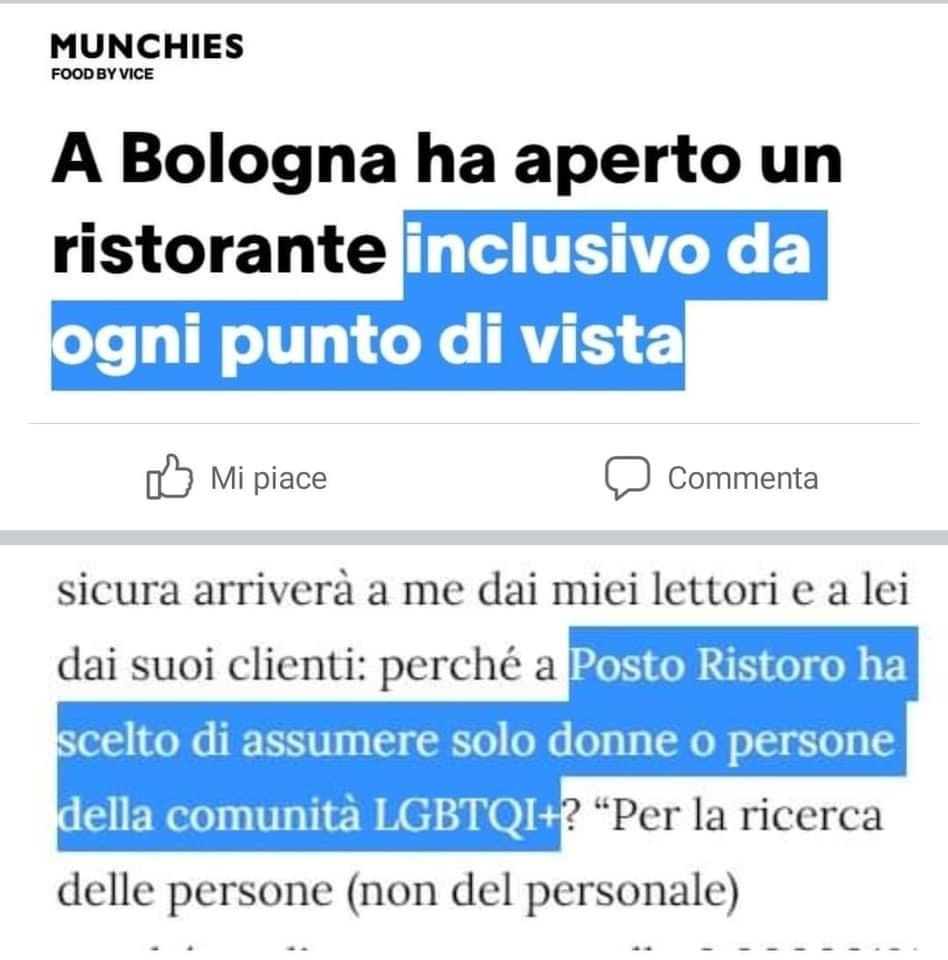Click the 'FOOD BY VICE' subtitle
The height and width of the screenshot is (960, 948).
pos(102,74)
